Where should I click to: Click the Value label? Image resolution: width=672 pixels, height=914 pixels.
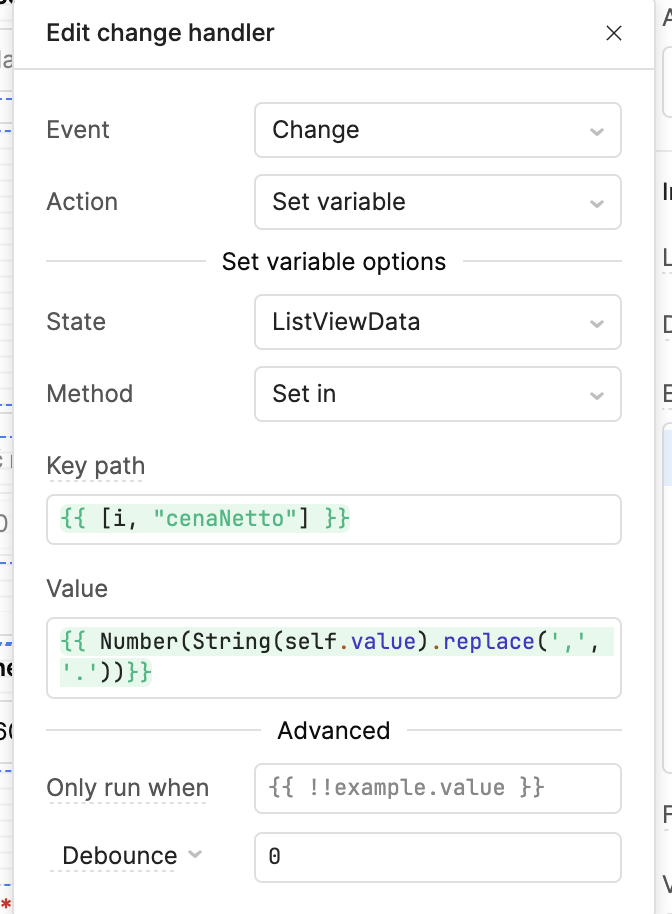pos(77,588)
